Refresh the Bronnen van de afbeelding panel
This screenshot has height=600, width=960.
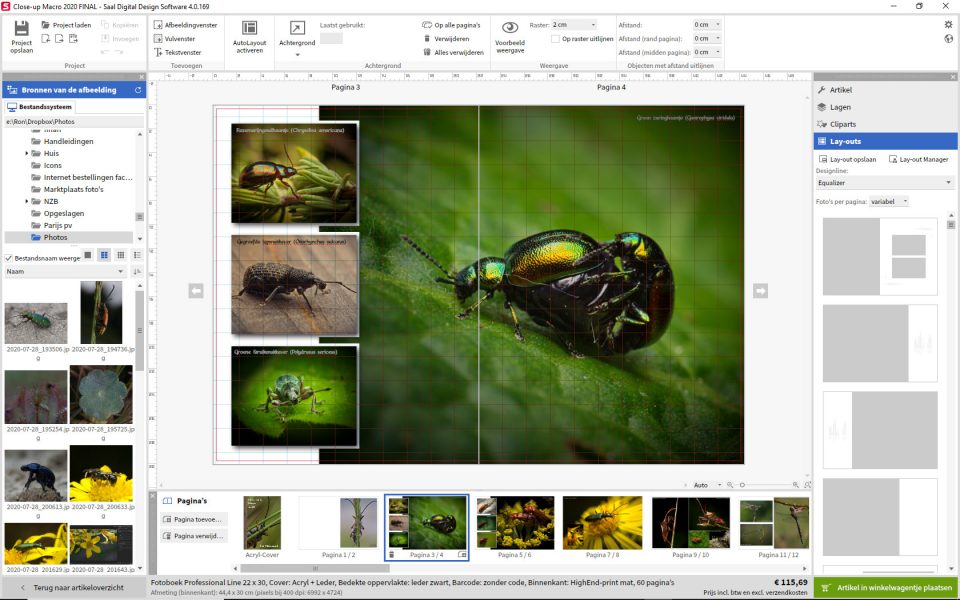coord(138,90)
